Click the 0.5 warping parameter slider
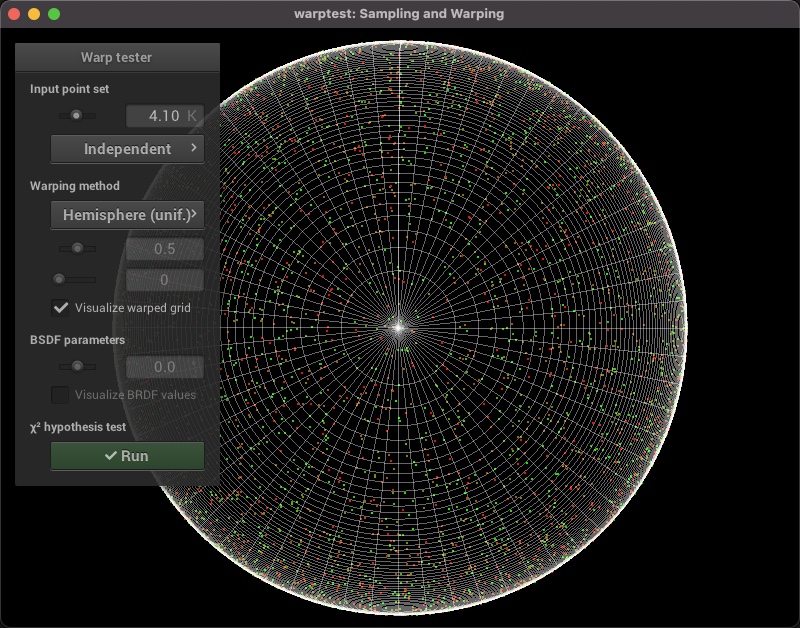800x628 pixels. coord(77,247)
